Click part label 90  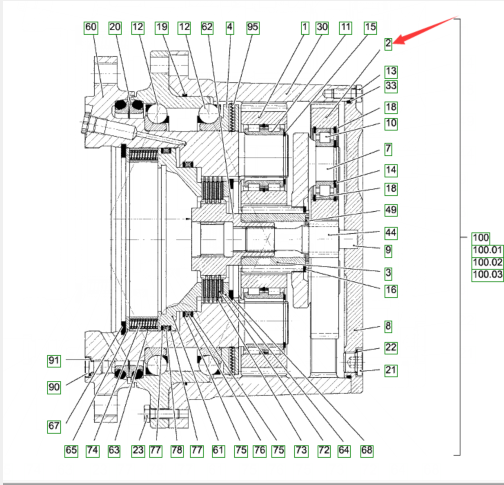tap(54, 388)
